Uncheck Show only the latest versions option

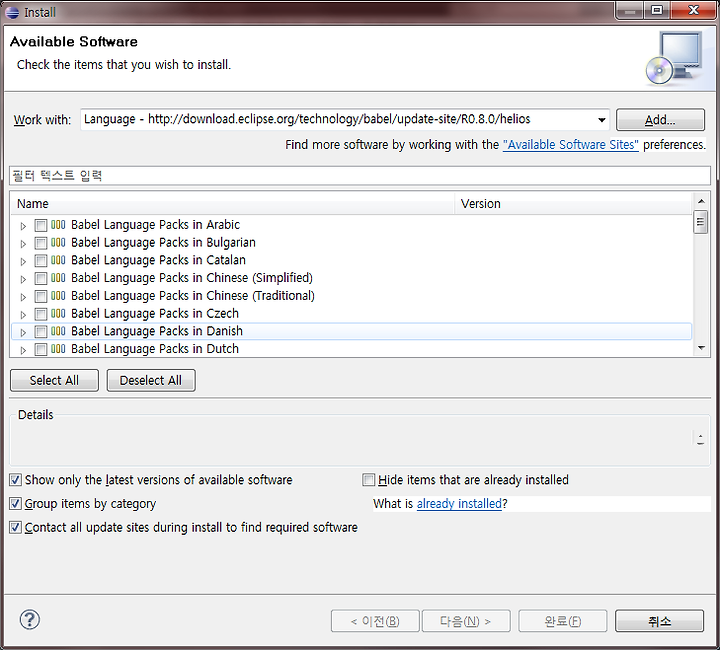pos(15,480)
